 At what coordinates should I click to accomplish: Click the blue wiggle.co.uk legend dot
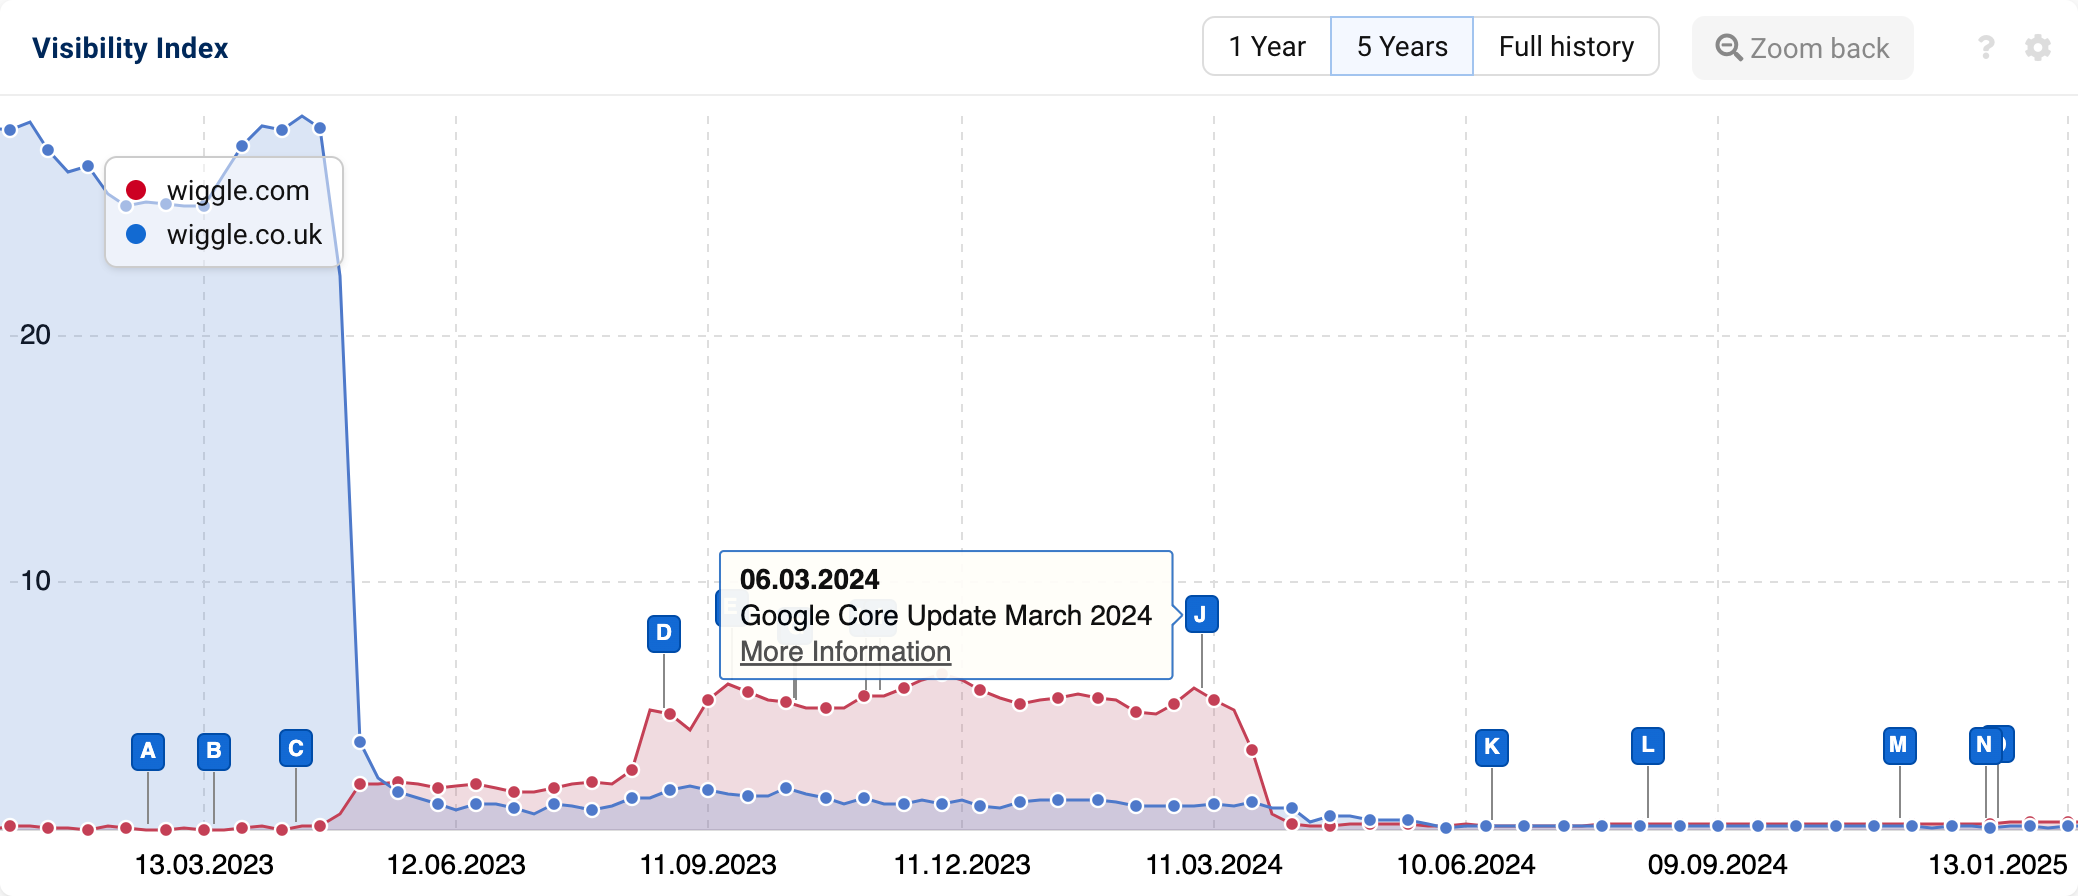pos(136,234)
